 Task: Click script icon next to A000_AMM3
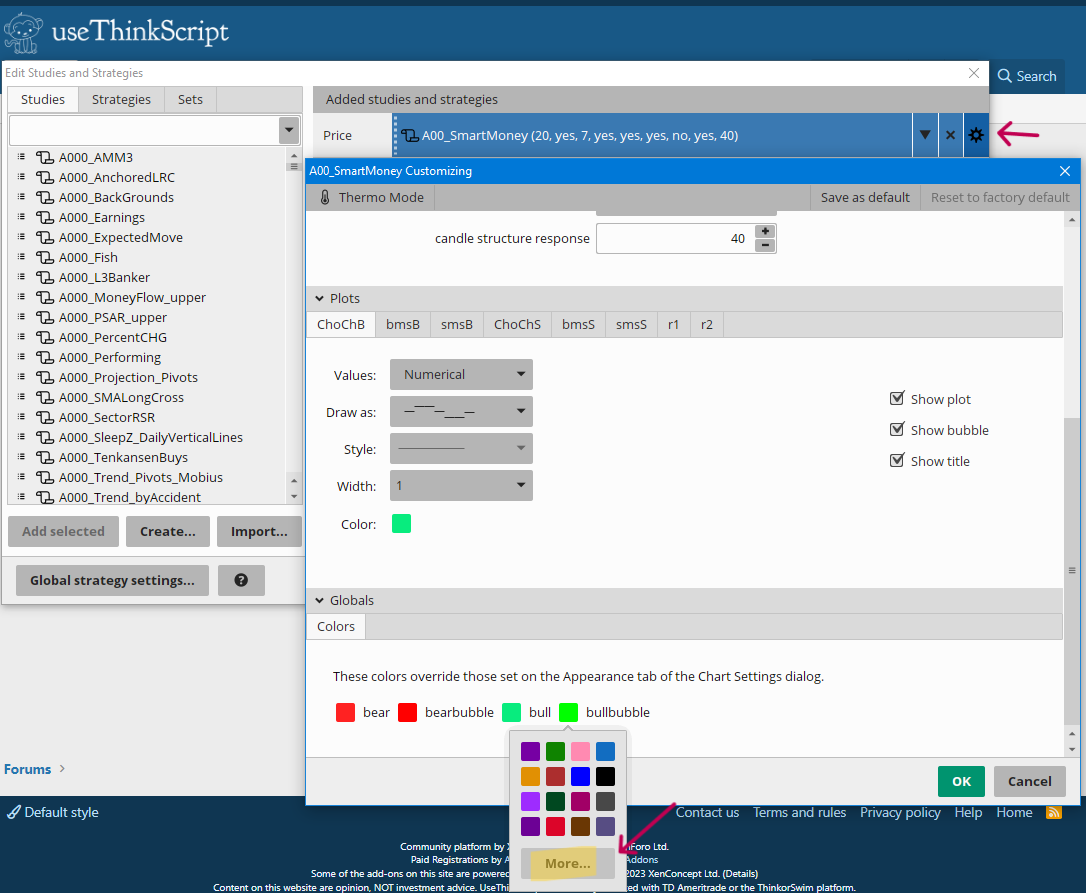point(45,157)
